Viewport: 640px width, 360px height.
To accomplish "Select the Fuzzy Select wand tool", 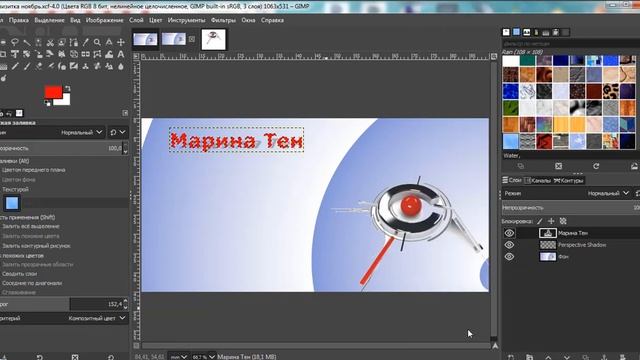I will 27,42.
